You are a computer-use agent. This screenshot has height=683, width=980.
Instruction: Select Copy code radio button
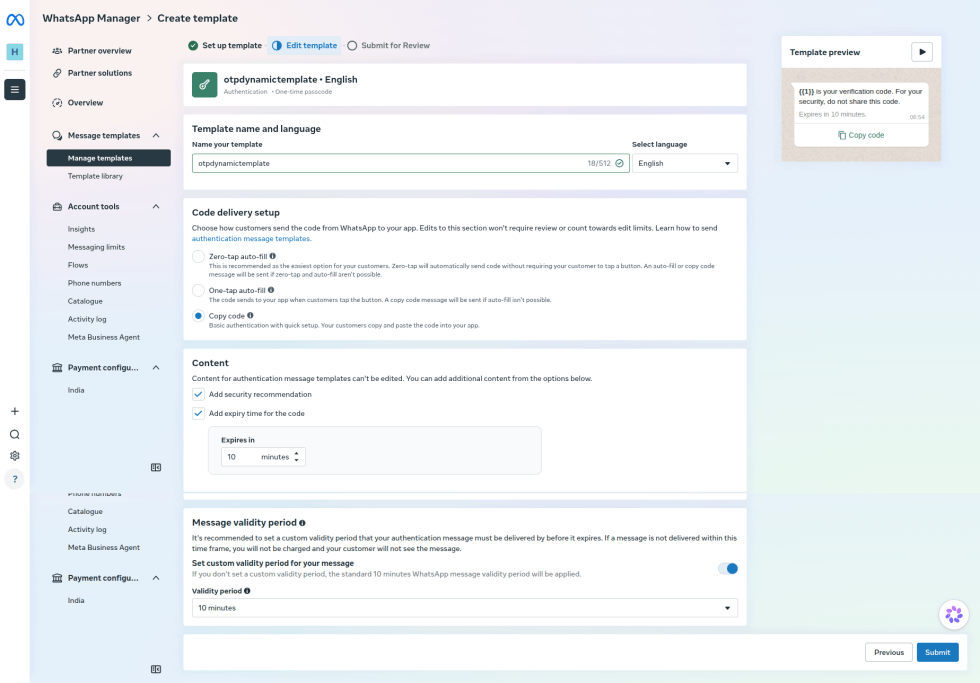pyautogui.click(x=198, y=316)
